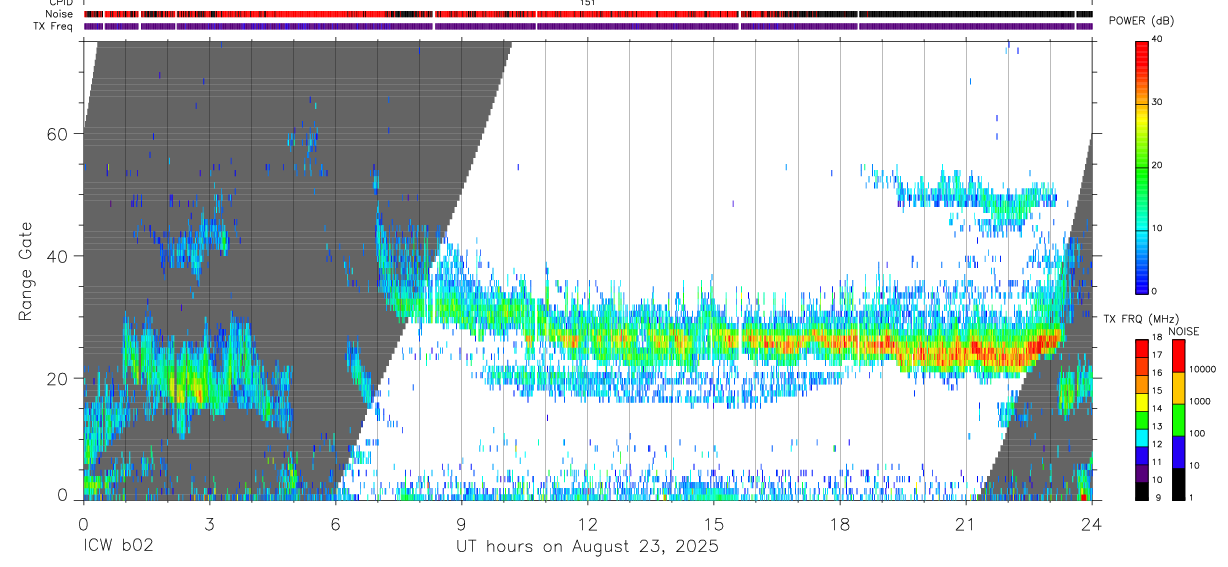Click the TX Freq row label at the top
Viewport: 1228px width, 567px height.
click(x=55, y=25)
